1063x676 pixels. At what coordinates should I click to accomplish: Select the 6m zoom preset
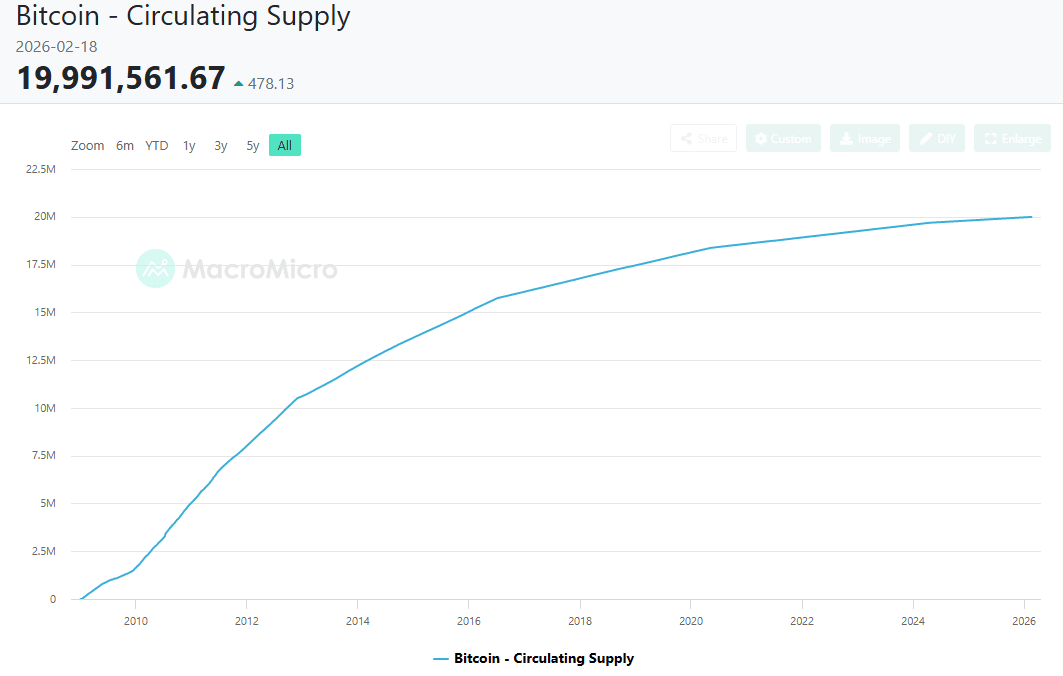[124, 145]
